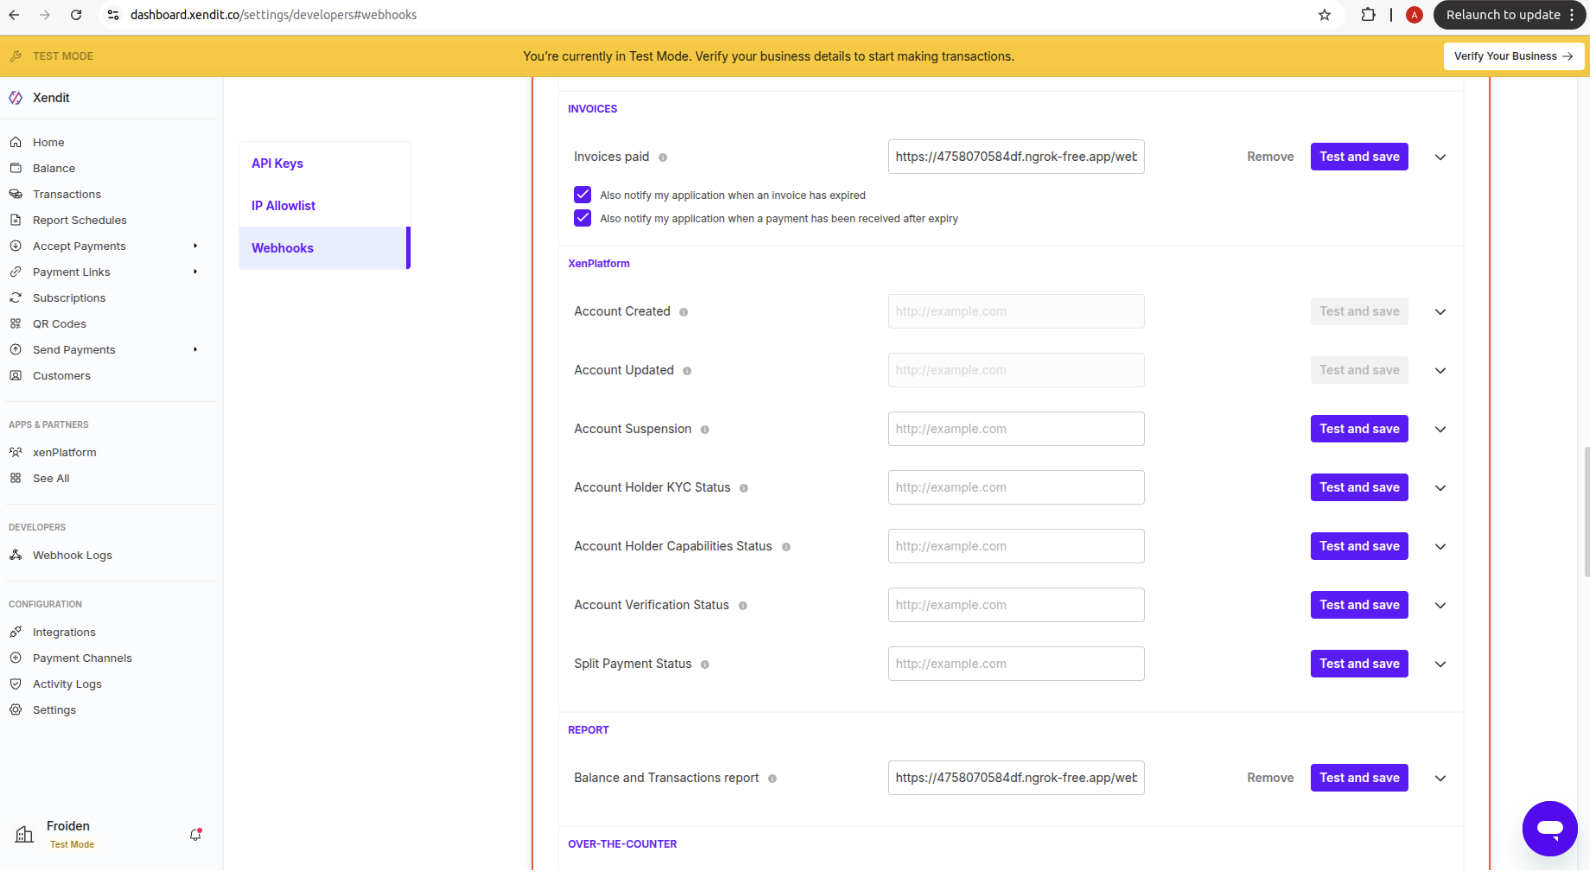Open browser extensions puzzle icon

(x=1368, y=15)
